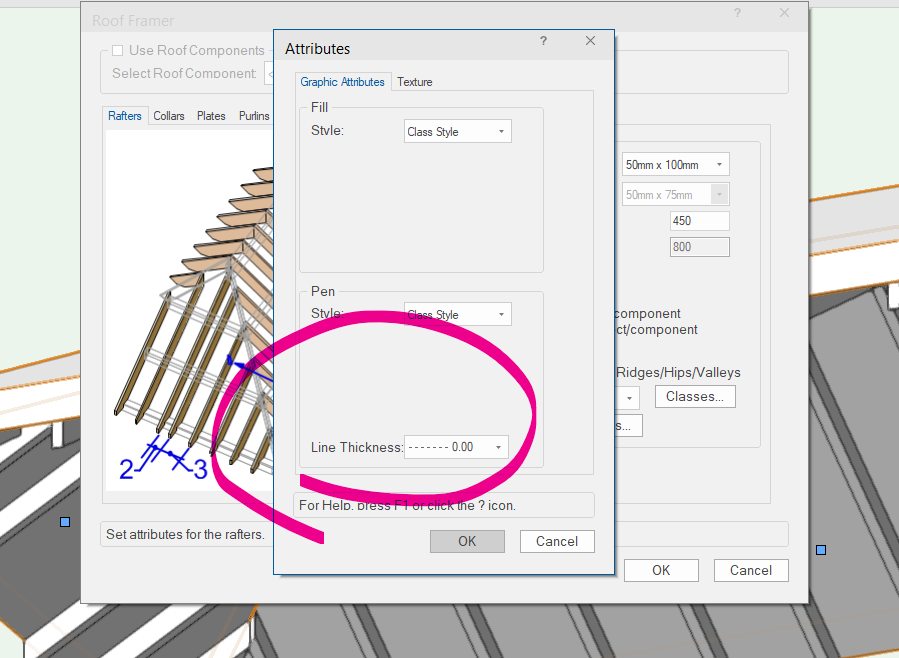The width and height of the screenshot is (899, 658).
Task: Open the Plates tab
Action: tap(211, 116)
